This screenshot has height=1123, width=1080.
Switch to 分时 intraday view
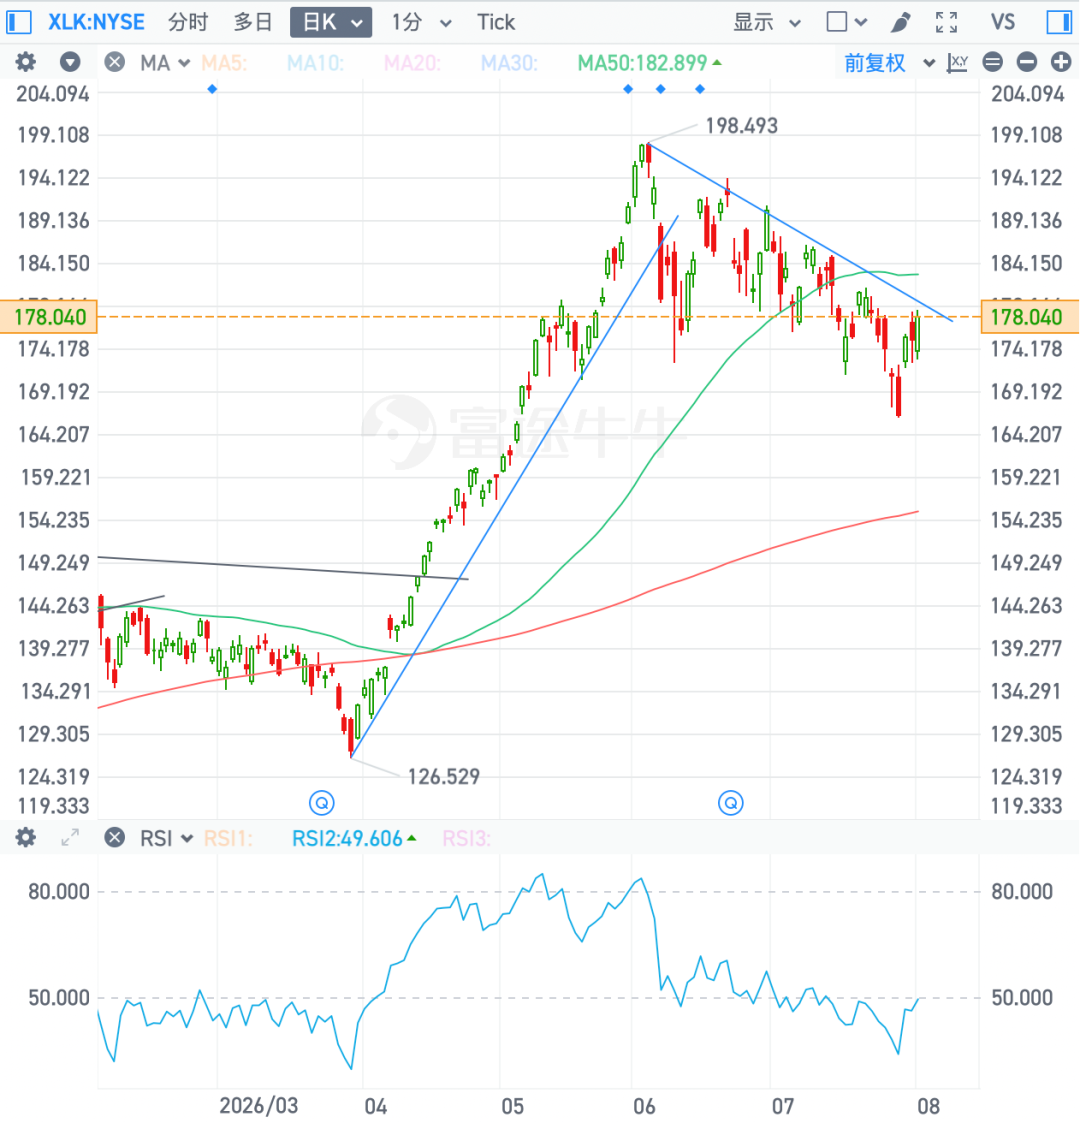(x=188, y=22)
